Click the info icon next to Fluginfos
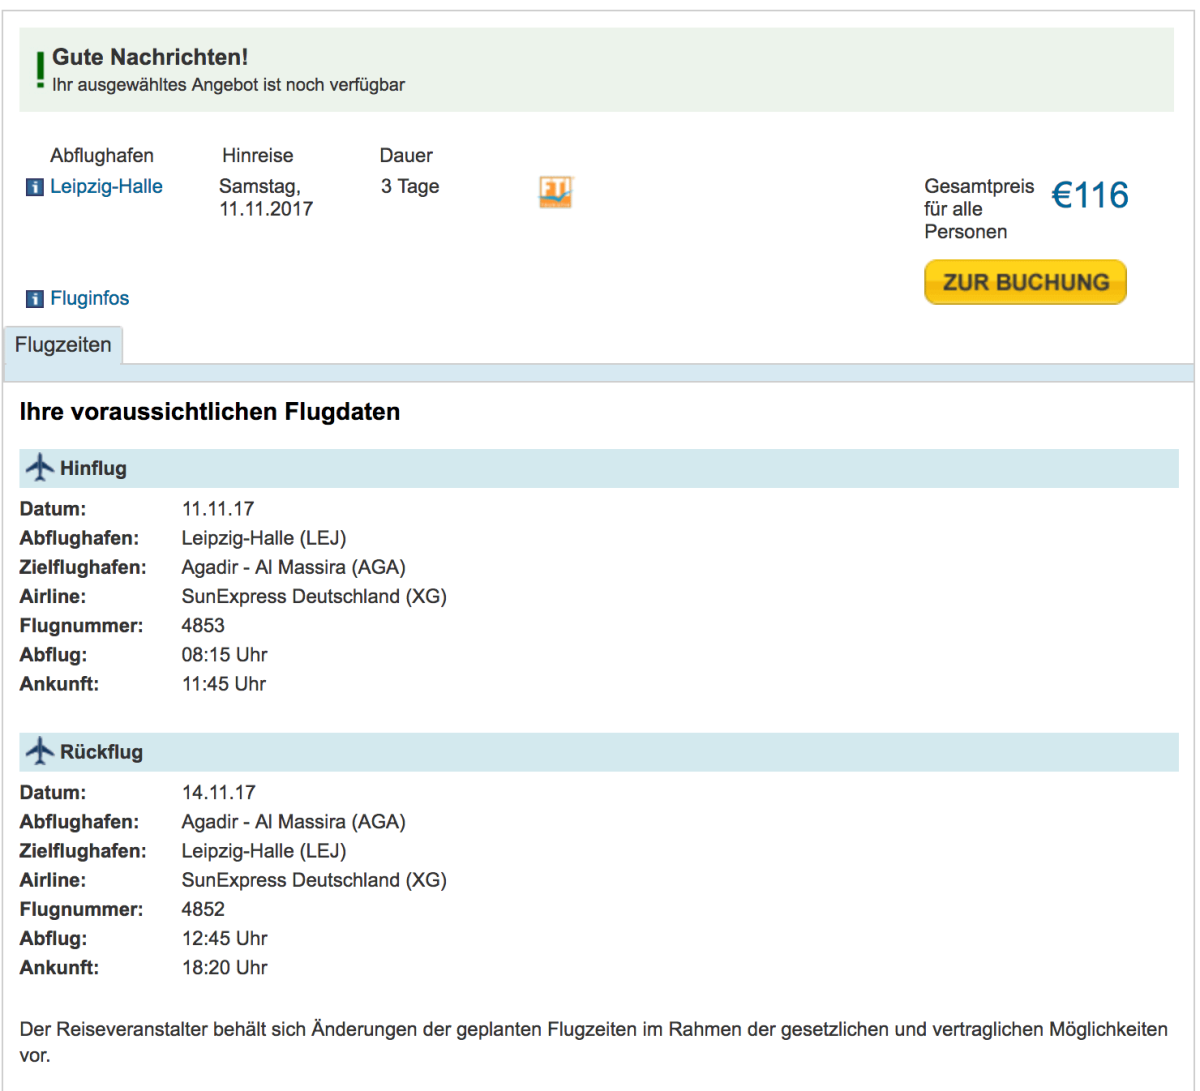The image size is (1200, 1091). (35, 299)
